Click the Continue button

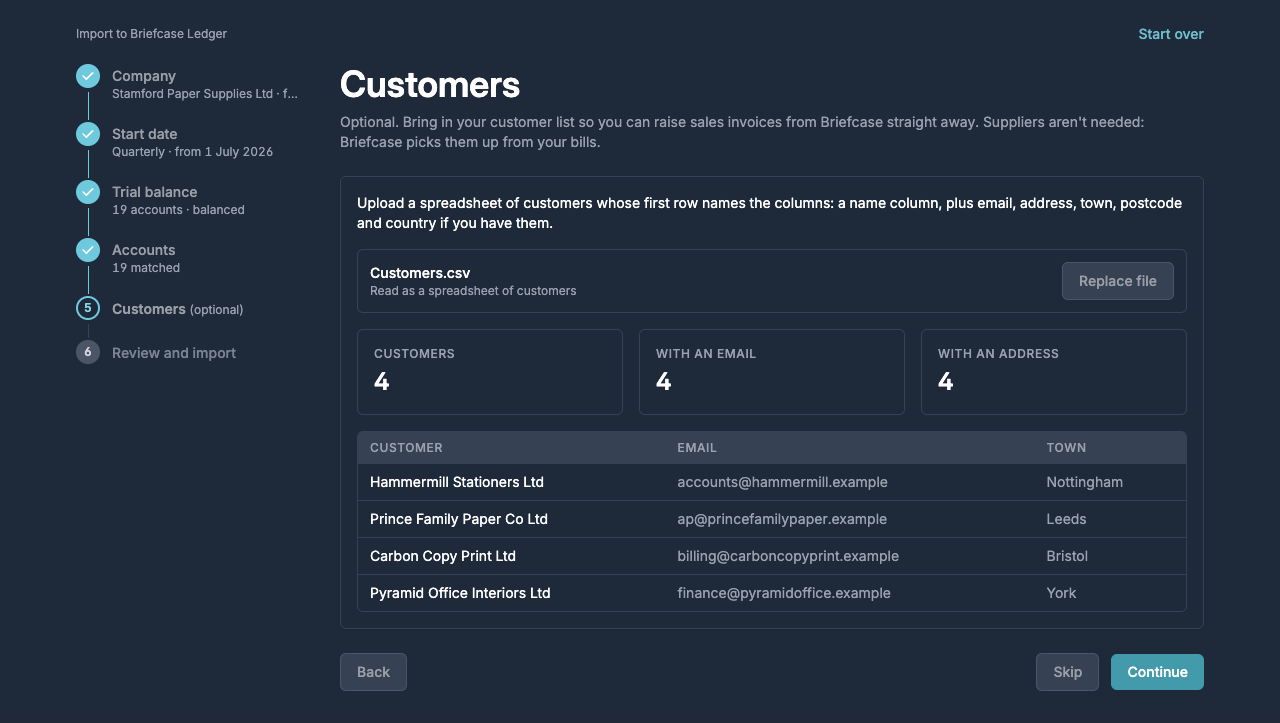[x=1157, y=672]
